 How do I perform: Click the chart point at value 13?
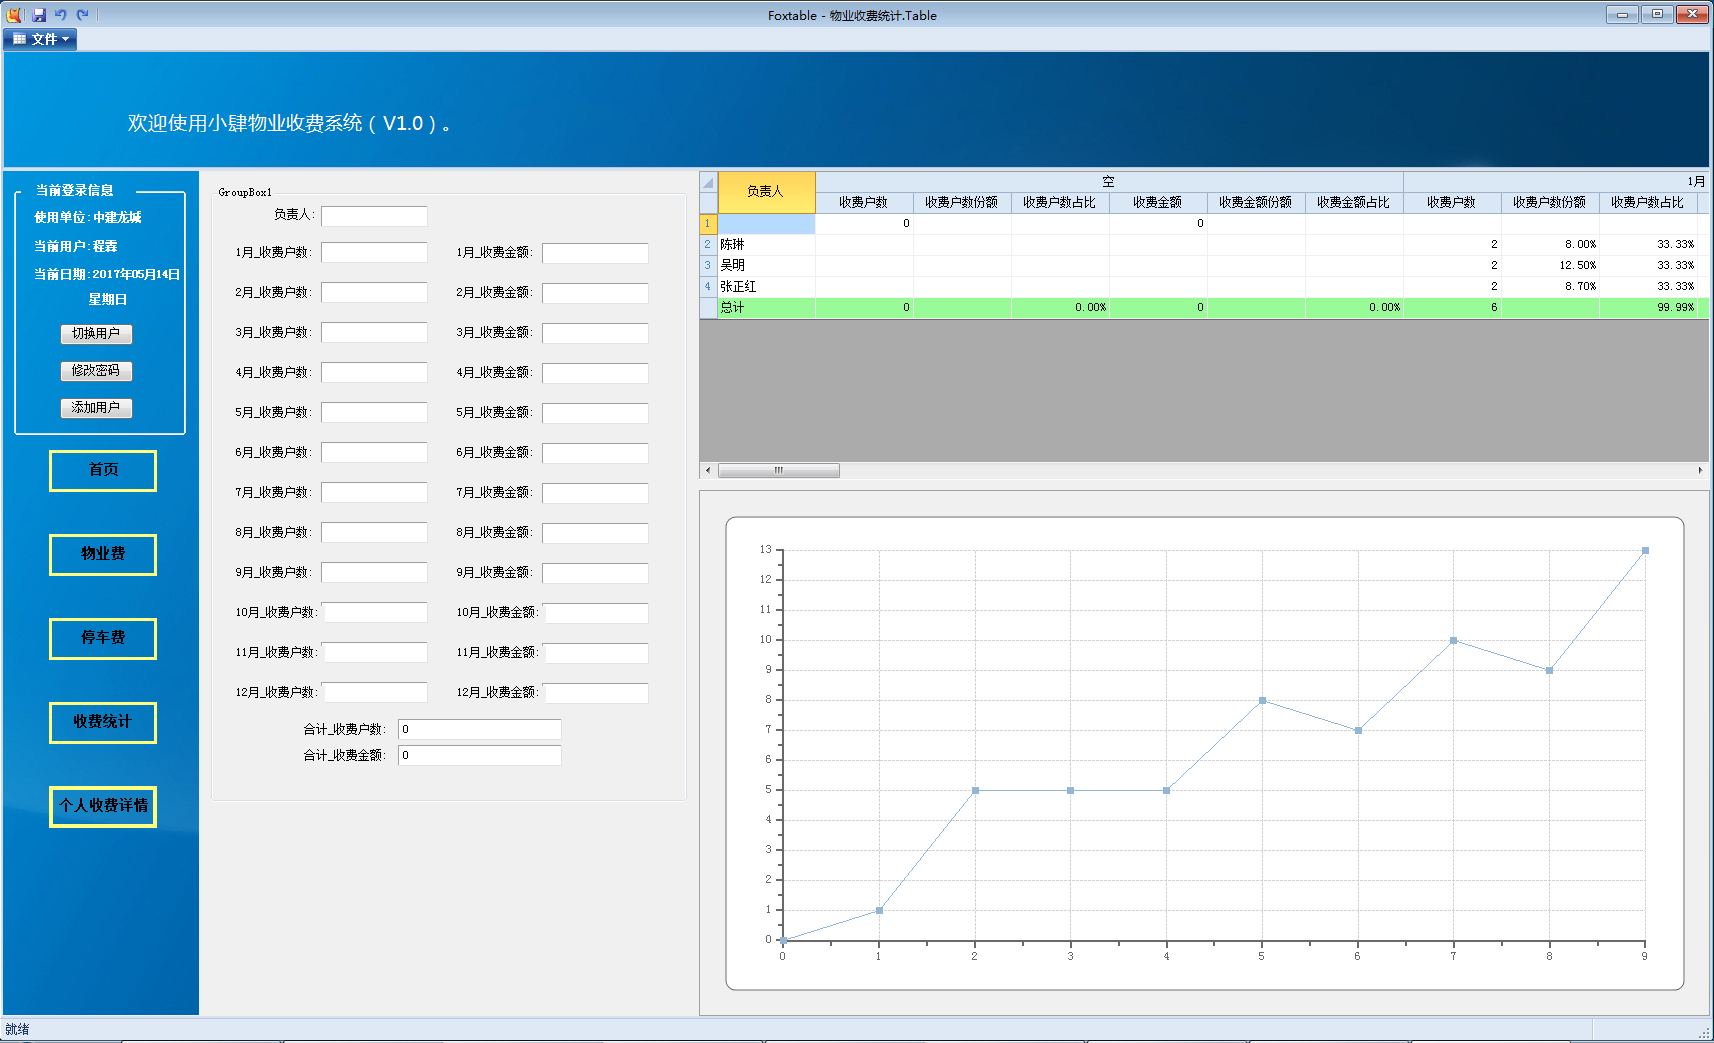[1645, 551]
